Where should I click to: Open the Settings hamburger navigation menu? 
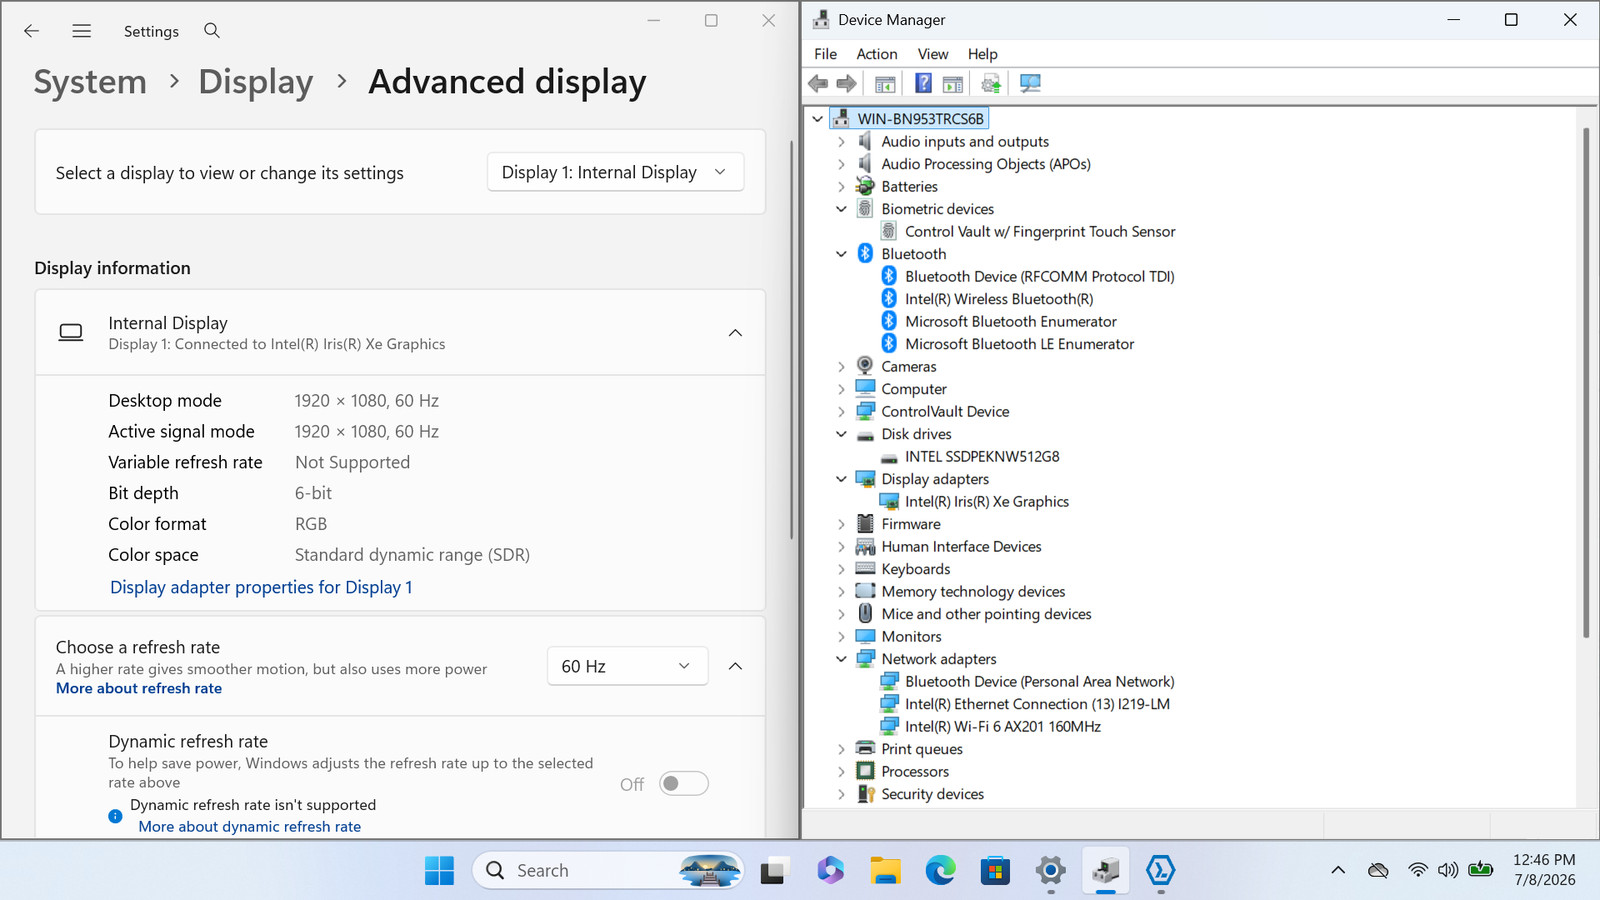(82, 31)
